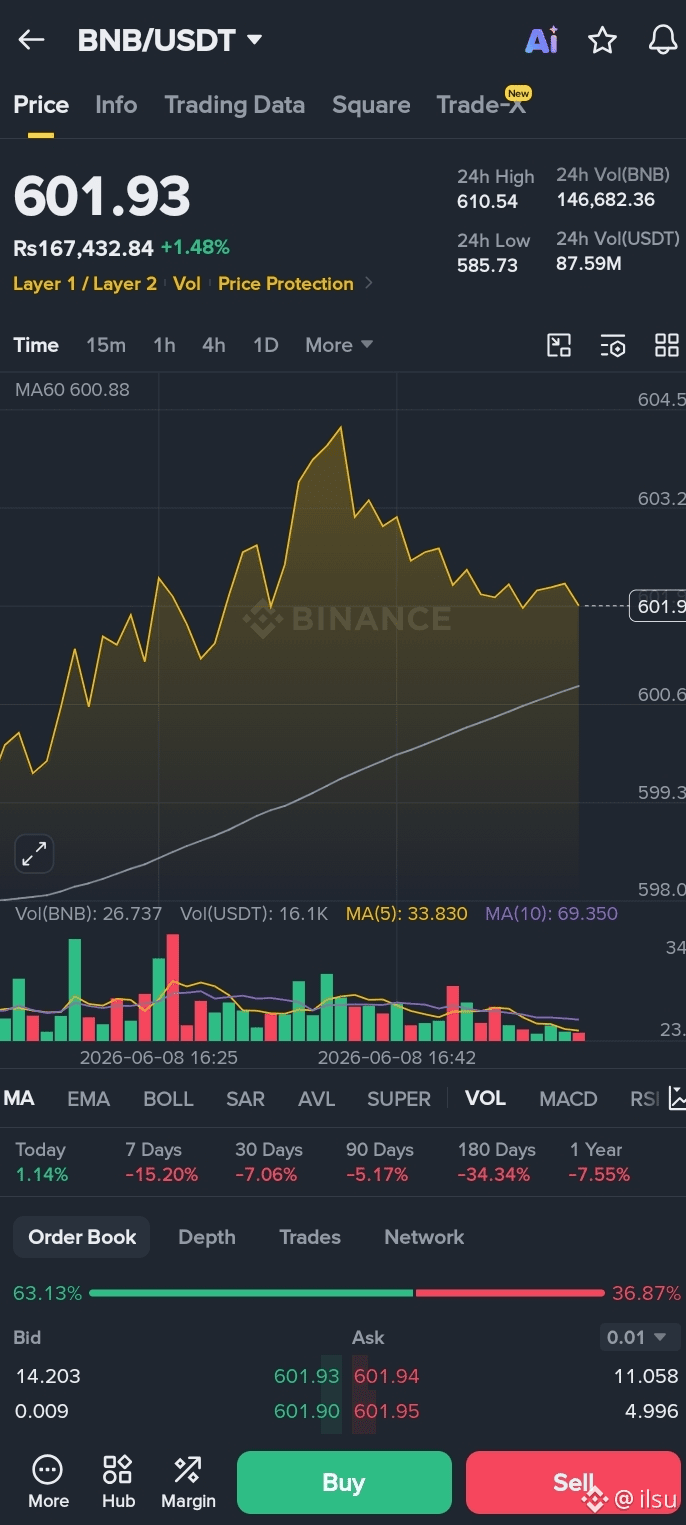Expand Price Protection tags chevron
686x1525 pixels.
pyautogui.click(x=369, y=283)
